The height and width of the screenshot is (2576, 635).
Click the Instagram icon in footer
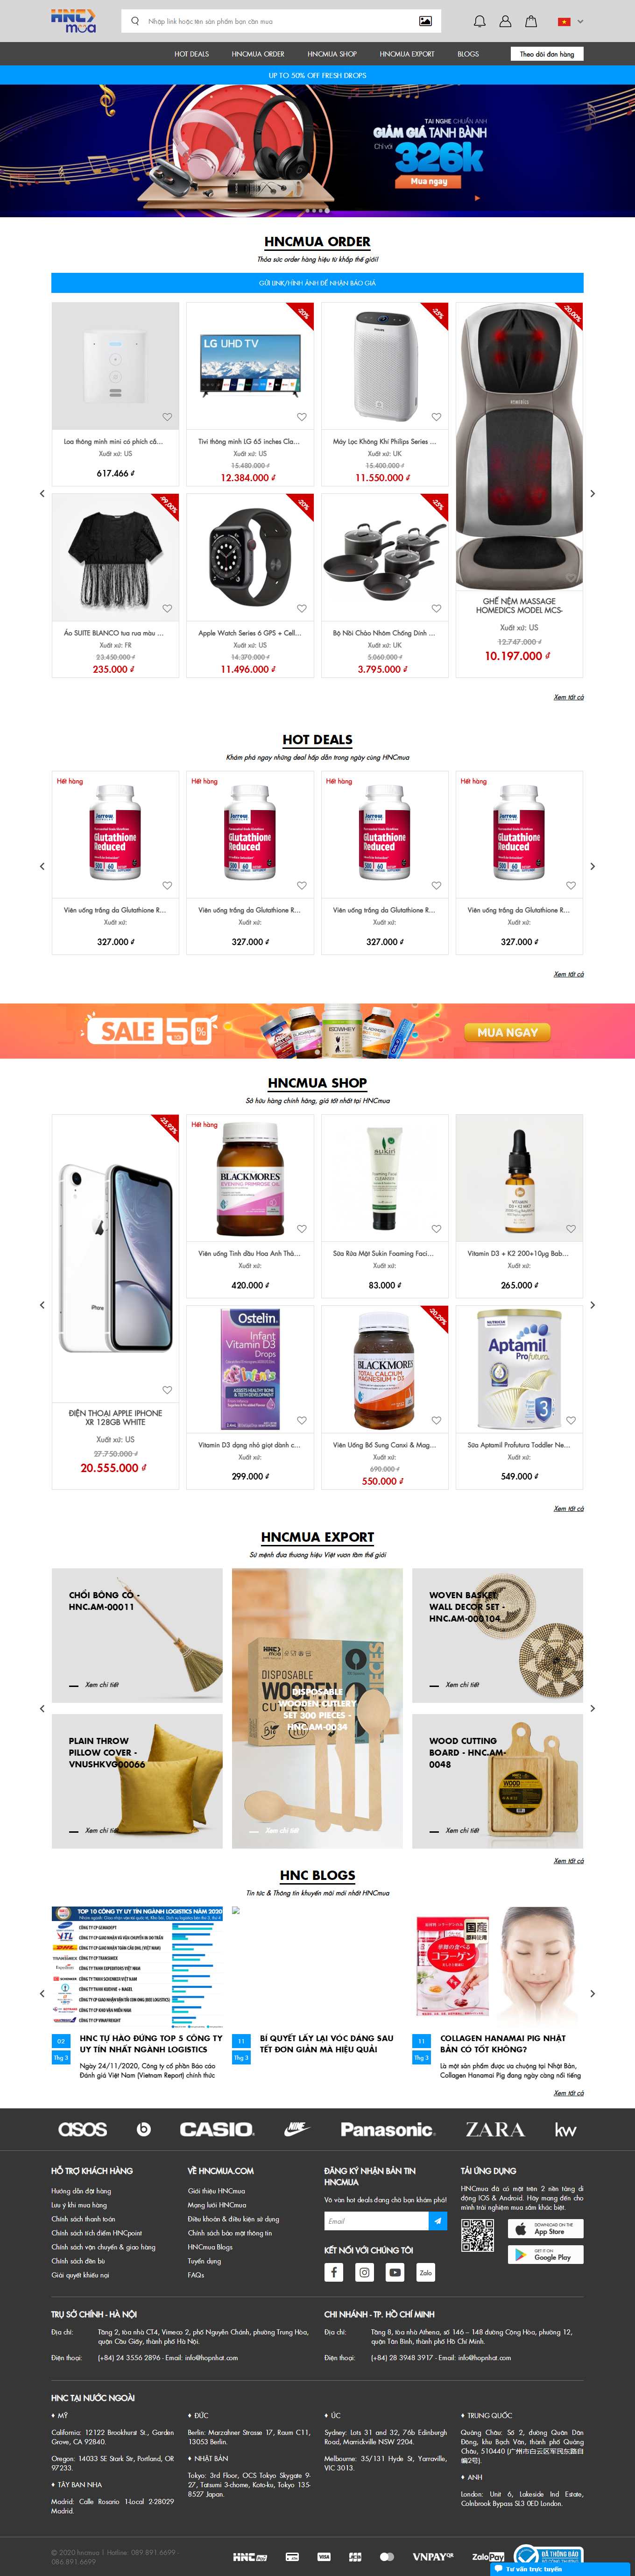click(x=365, y=2272)
